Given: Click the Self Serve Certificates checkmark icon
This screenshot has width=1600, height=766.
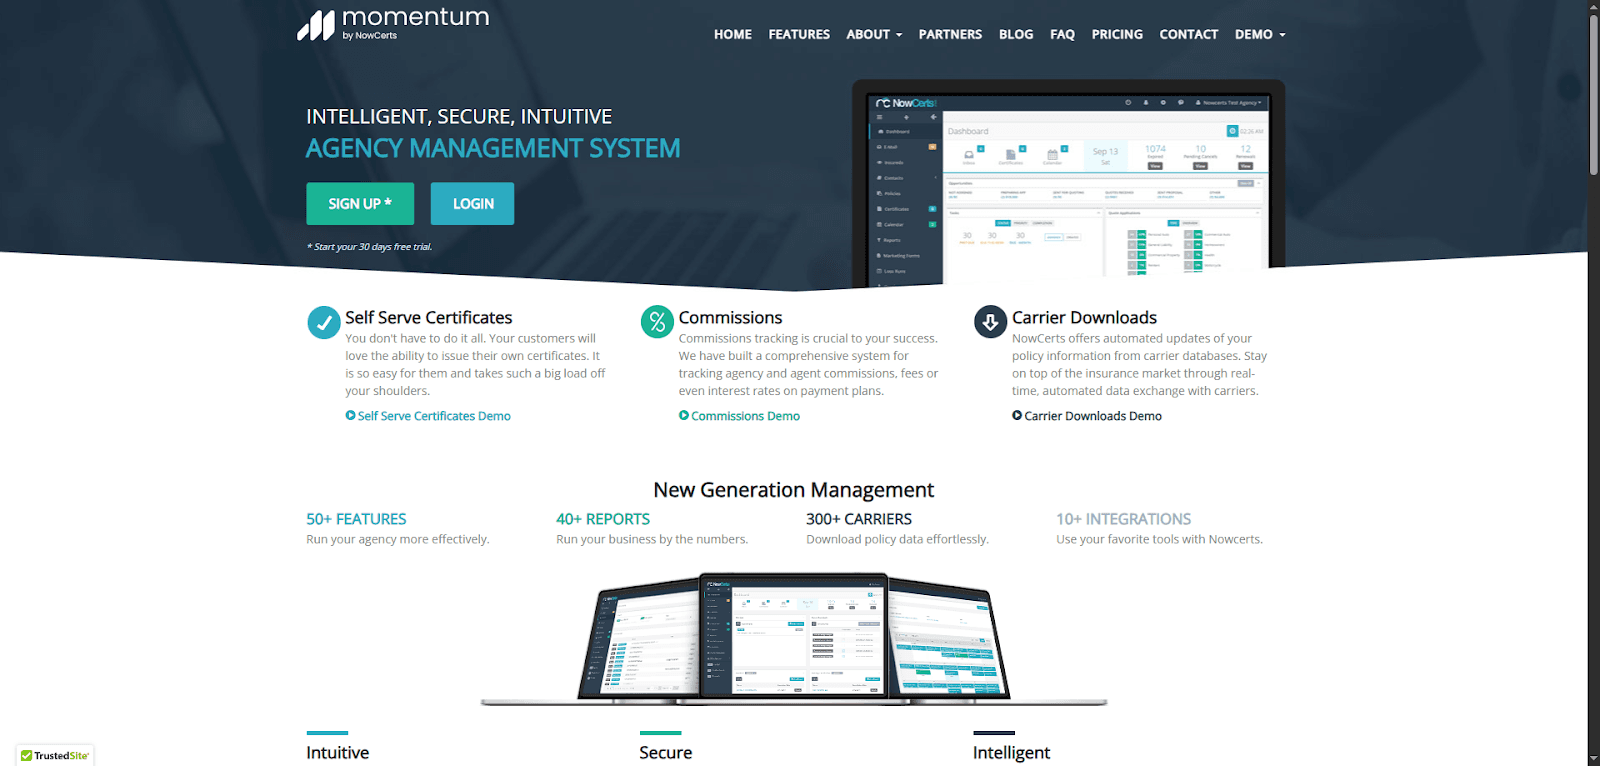Looking at the screenshot, I should [323, 322].
